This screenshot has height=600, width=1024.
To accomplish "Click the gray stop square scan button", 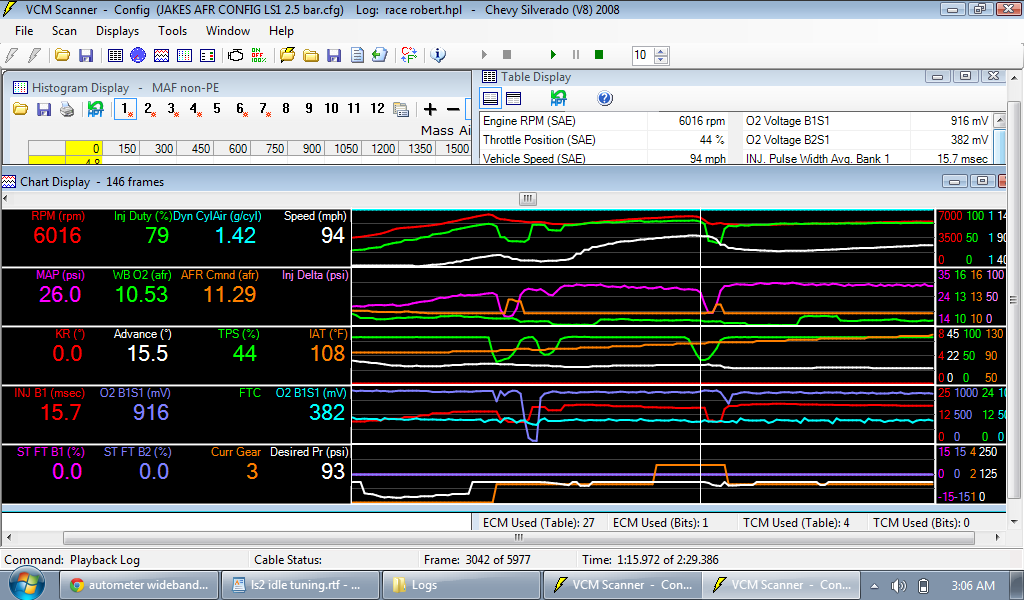I will (507, 55).
